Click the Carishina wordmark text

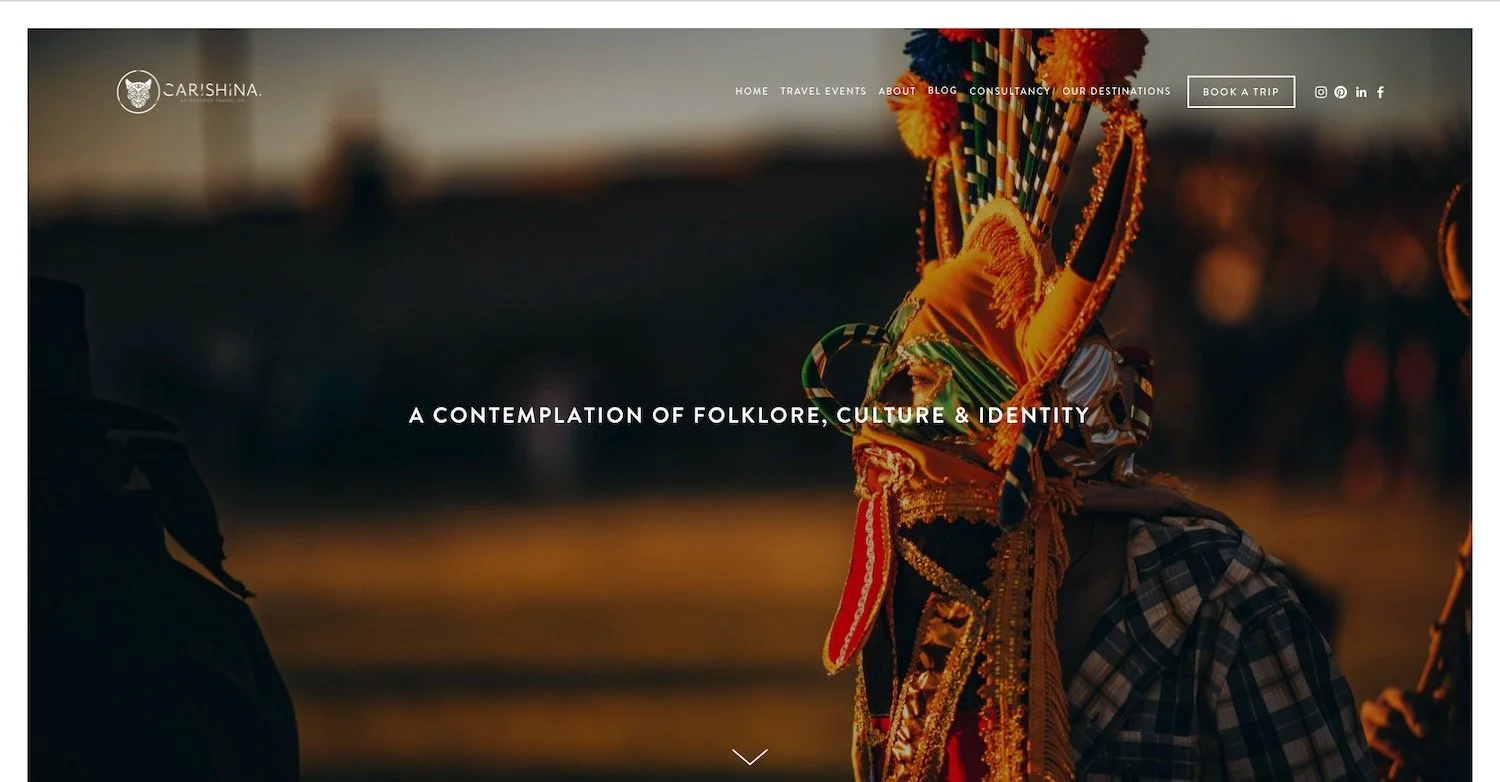213,90
